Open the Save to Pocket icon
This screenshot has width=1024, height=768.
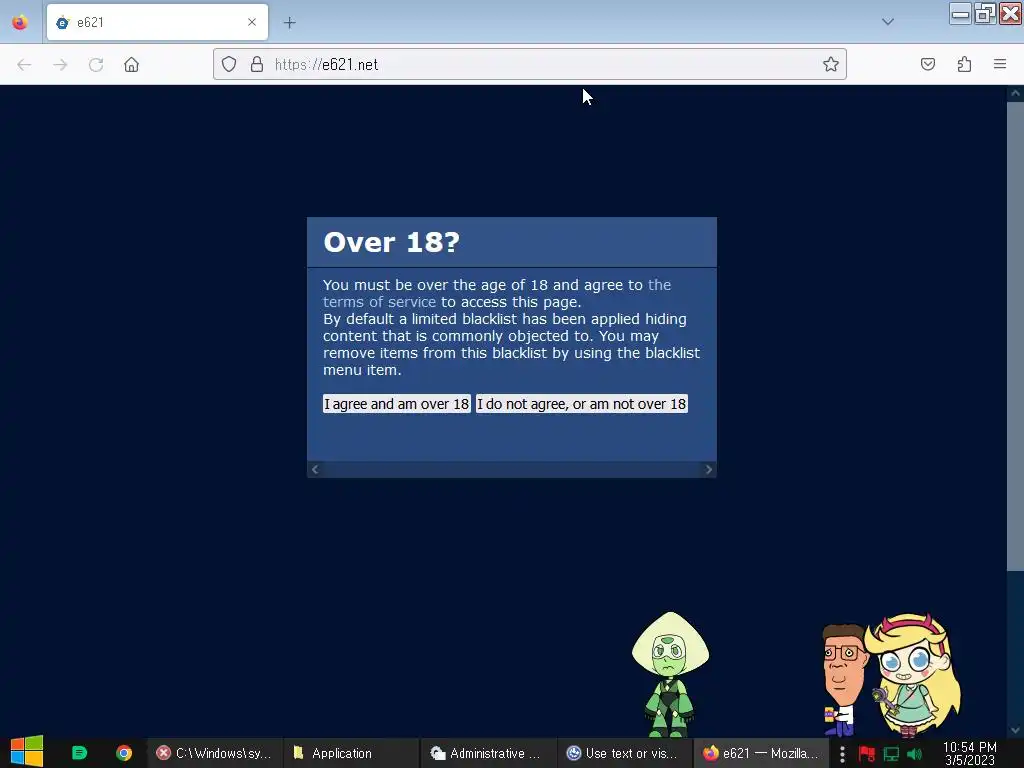[927, 64]
